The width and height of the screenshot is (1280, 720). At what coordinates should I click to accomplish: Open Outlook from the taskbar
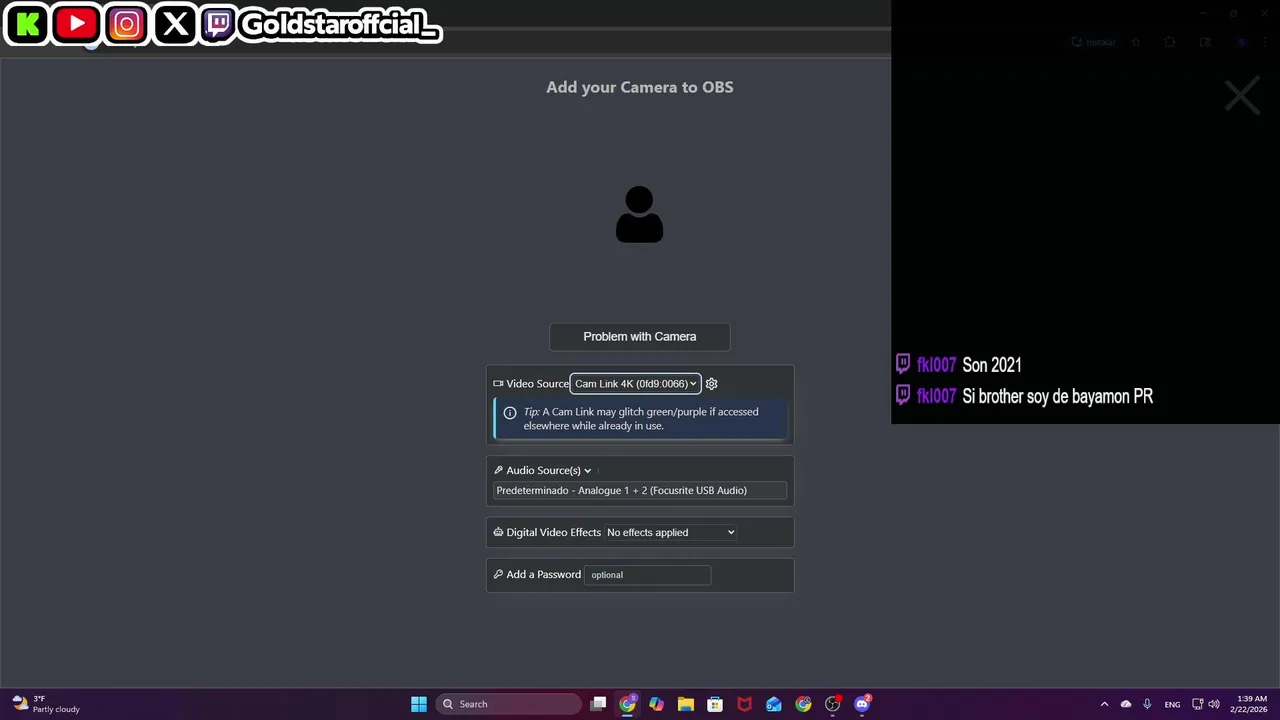pyautogui.click(x=774, y=704)
